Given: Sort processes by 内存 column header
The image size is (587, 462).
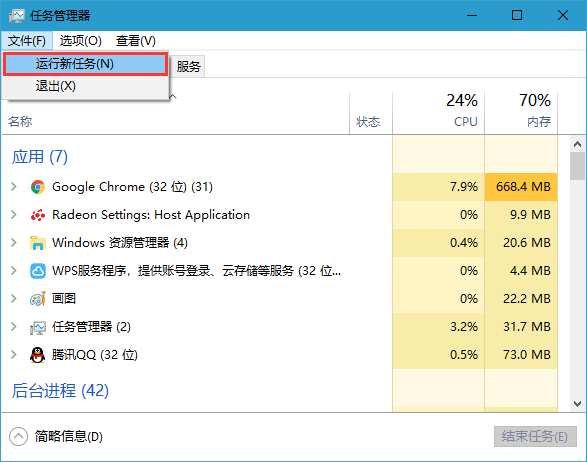Looking at the screenshot, I should (x=521, y=112).
